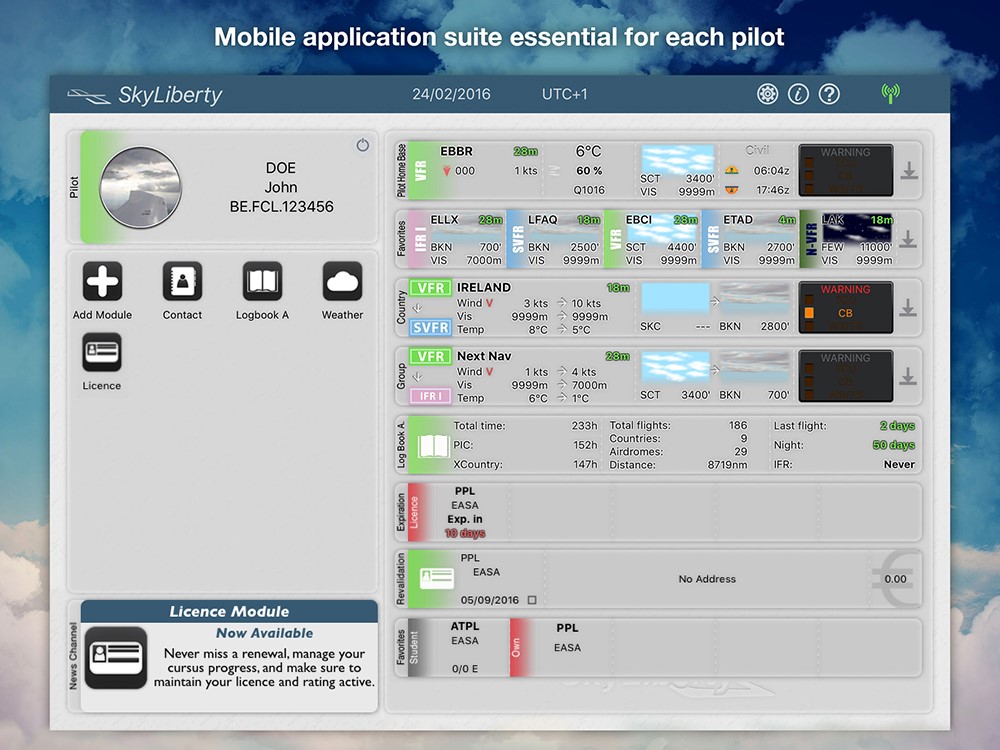This screenshot has width=1000, height=750.
Task: Tick the checkbox next to 05/09/2016
Action: (533, 600)
